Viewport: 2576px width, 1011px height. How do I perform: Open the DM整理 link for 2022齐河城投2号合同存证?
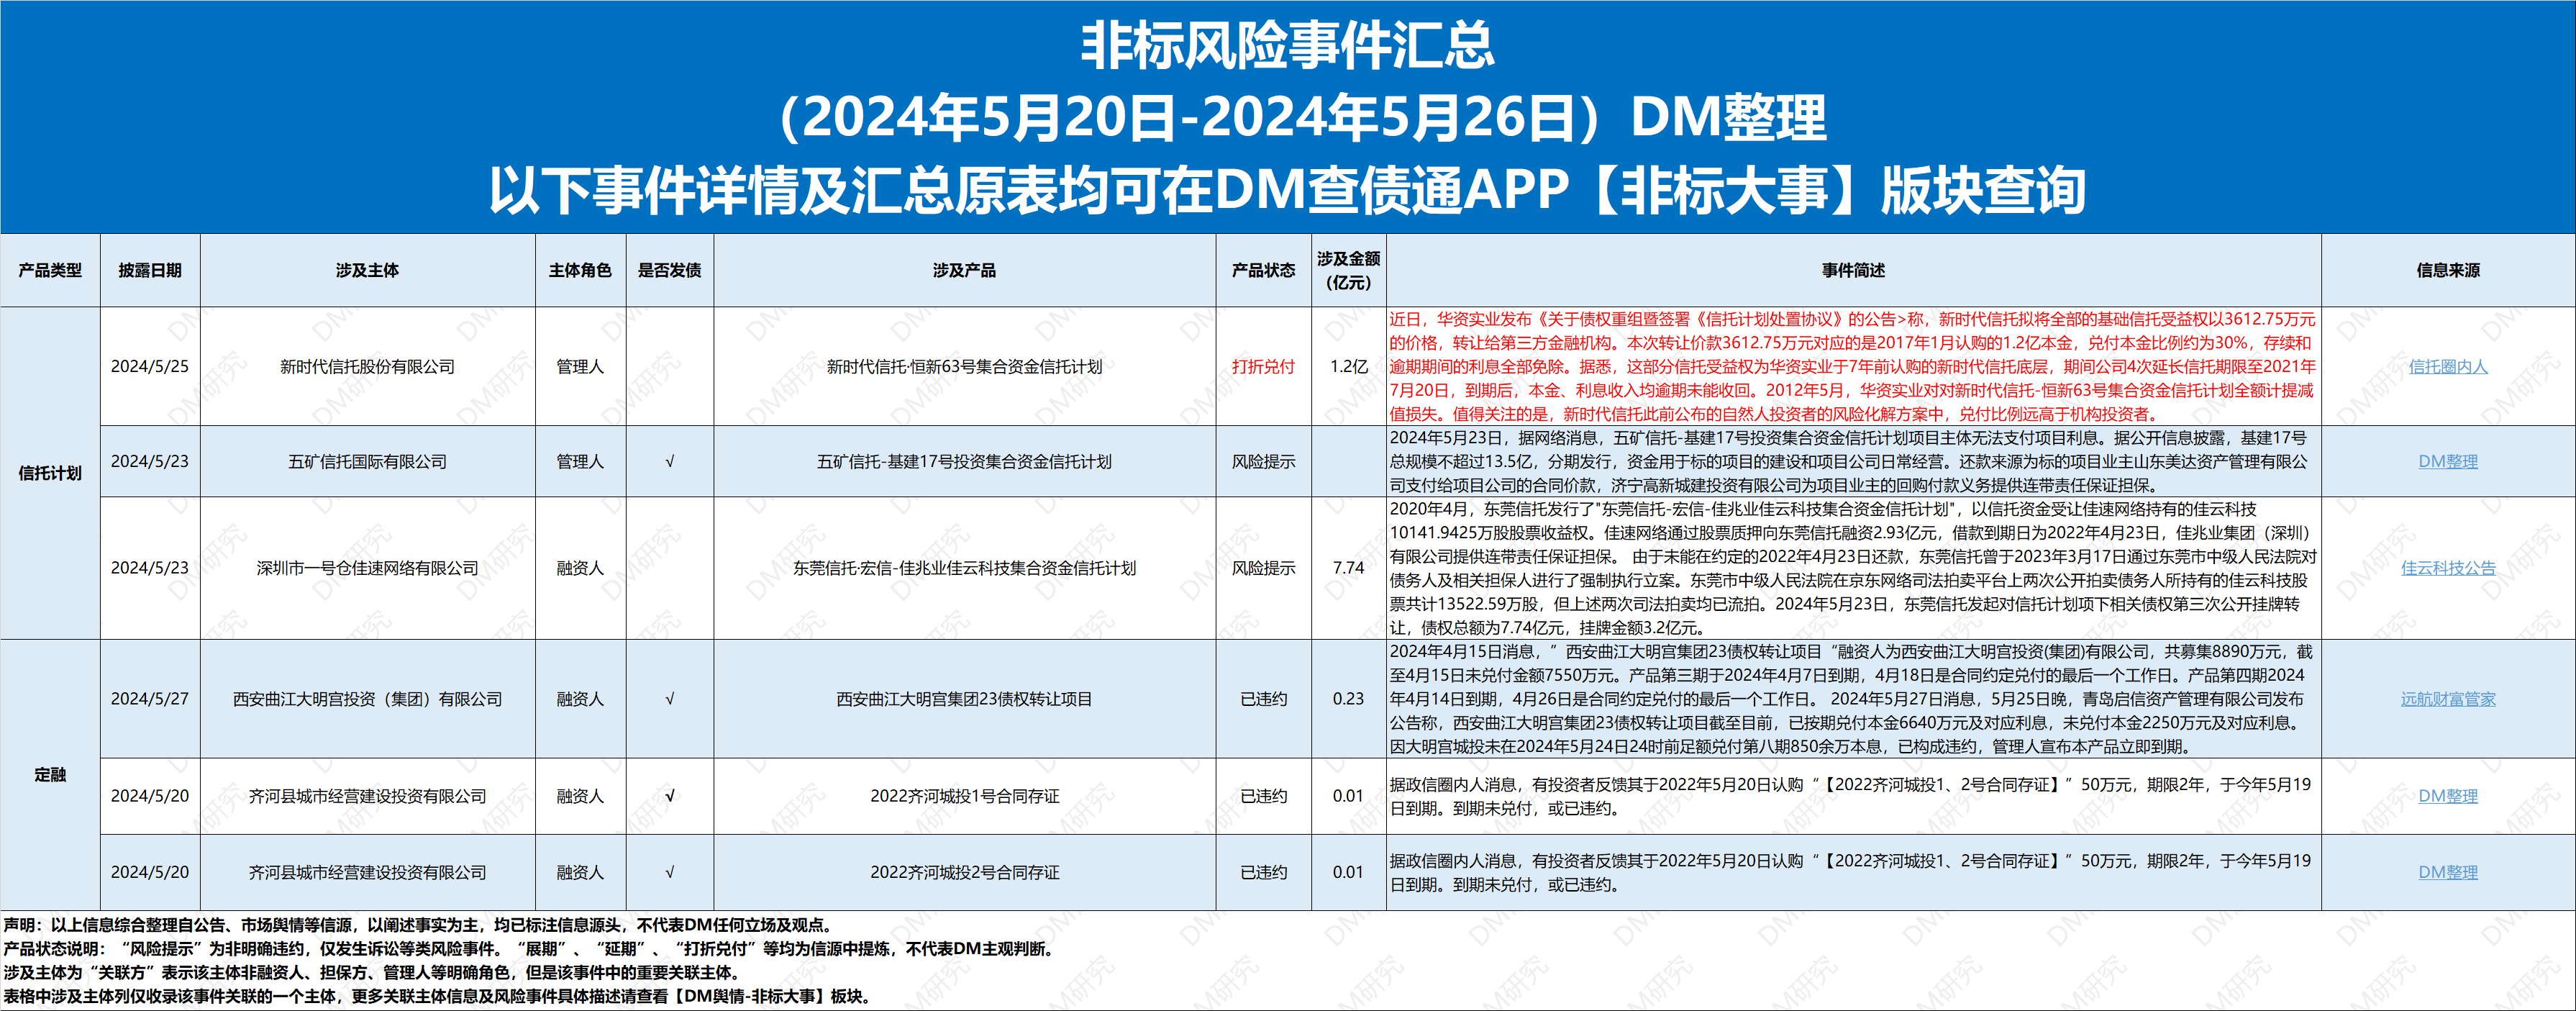[x=2447, y=872]
